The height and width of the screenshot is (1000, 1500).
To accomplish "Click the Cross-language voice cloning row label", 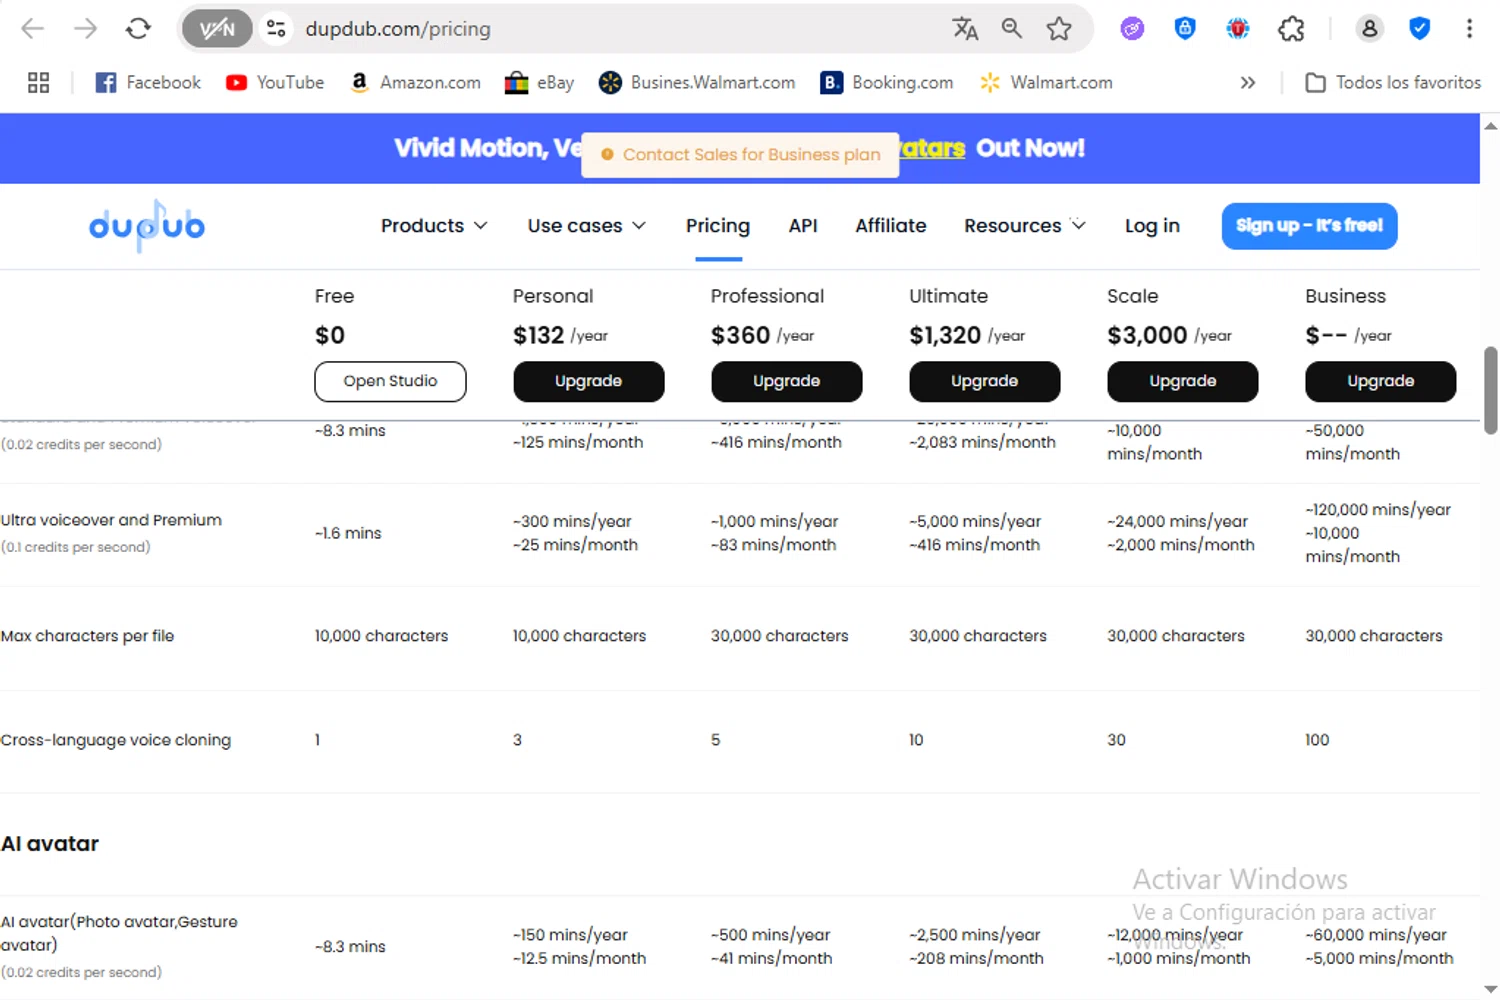I will point(116,740).
